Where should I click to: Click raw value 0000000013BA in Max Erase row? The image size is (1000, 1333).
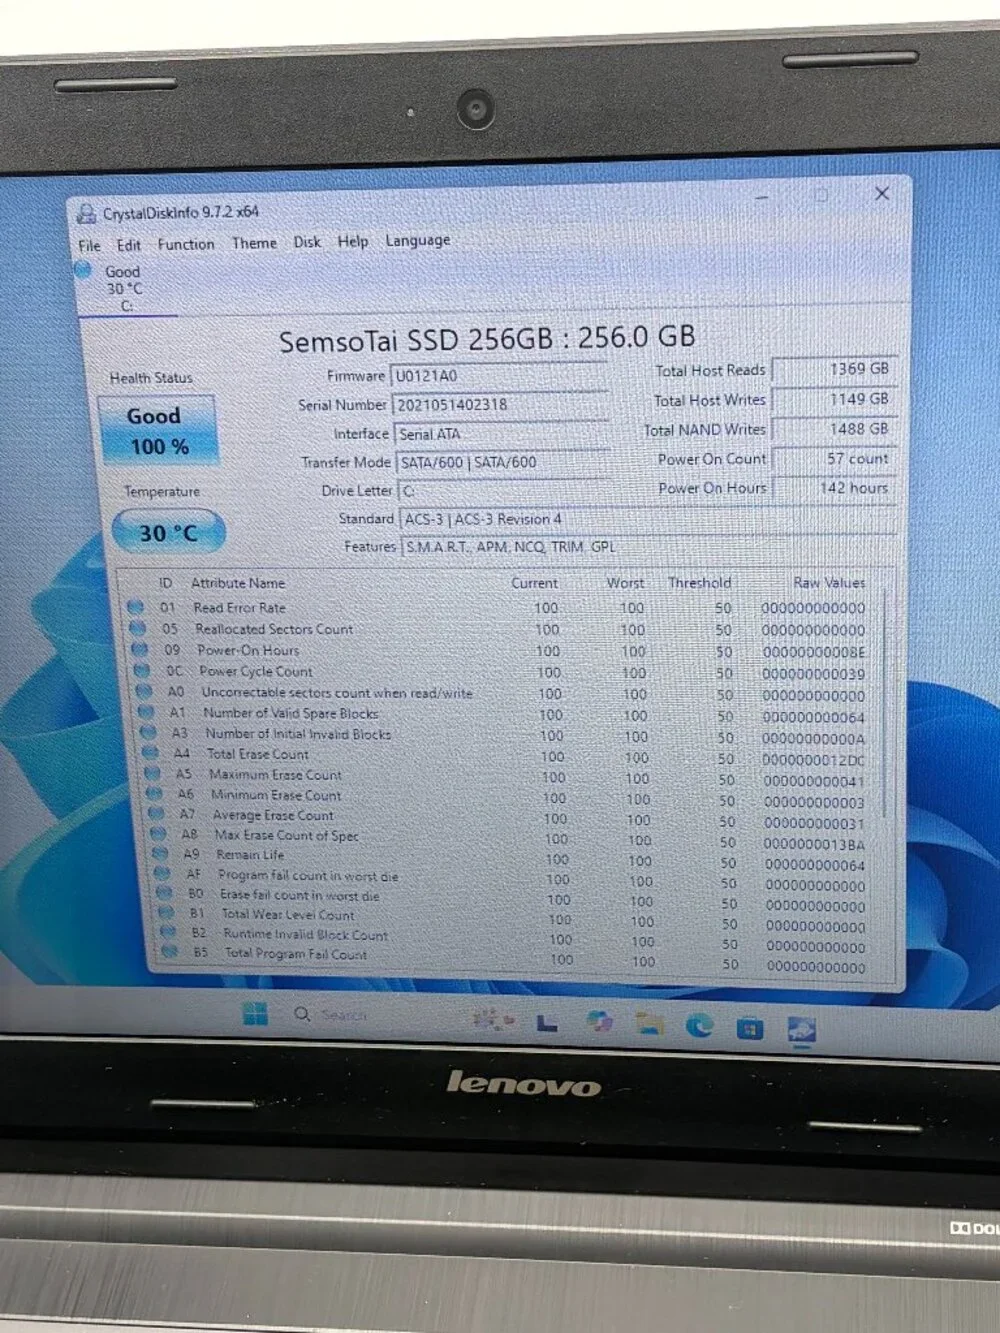coord(814,844)
